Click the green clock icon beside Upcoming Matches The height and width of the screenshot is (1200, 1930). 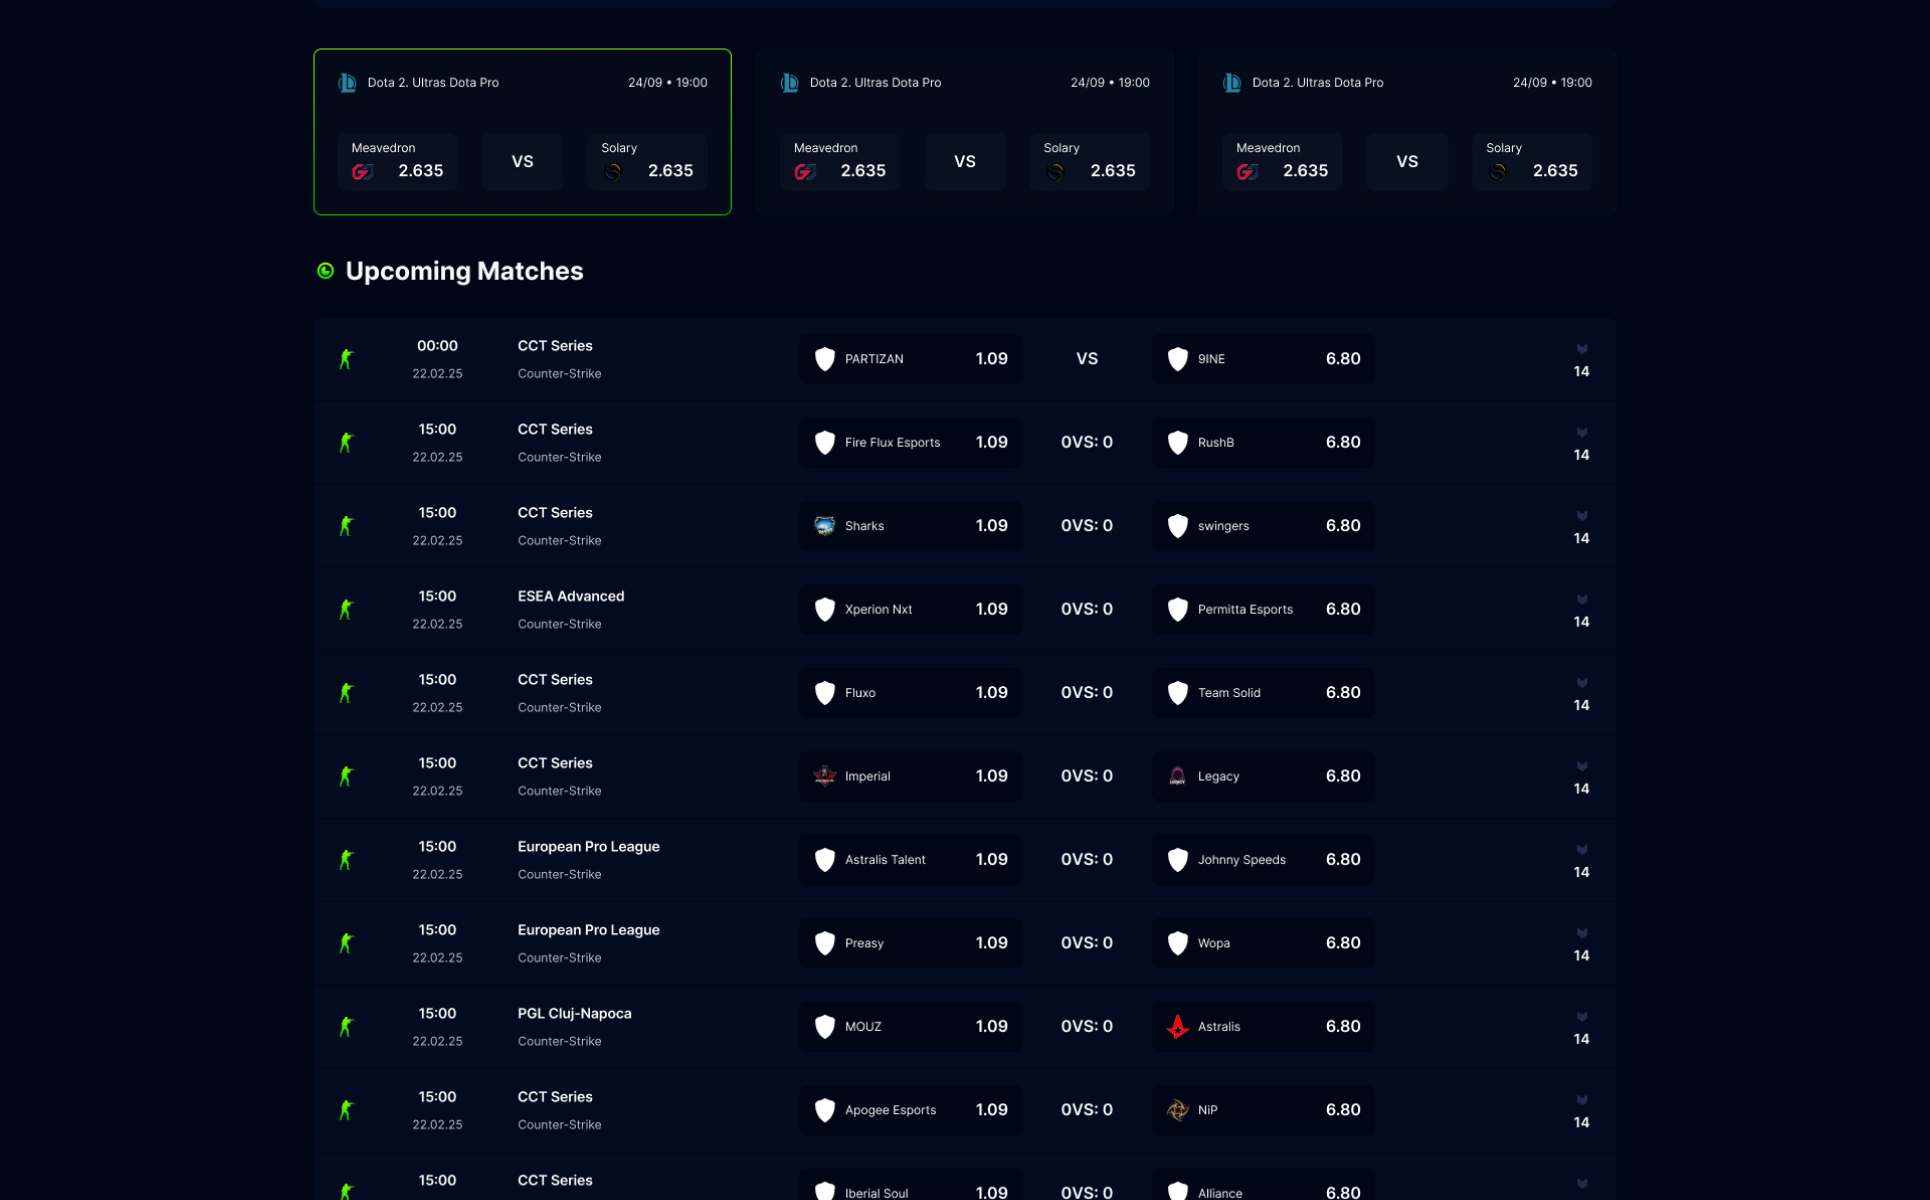coord(325,271)
